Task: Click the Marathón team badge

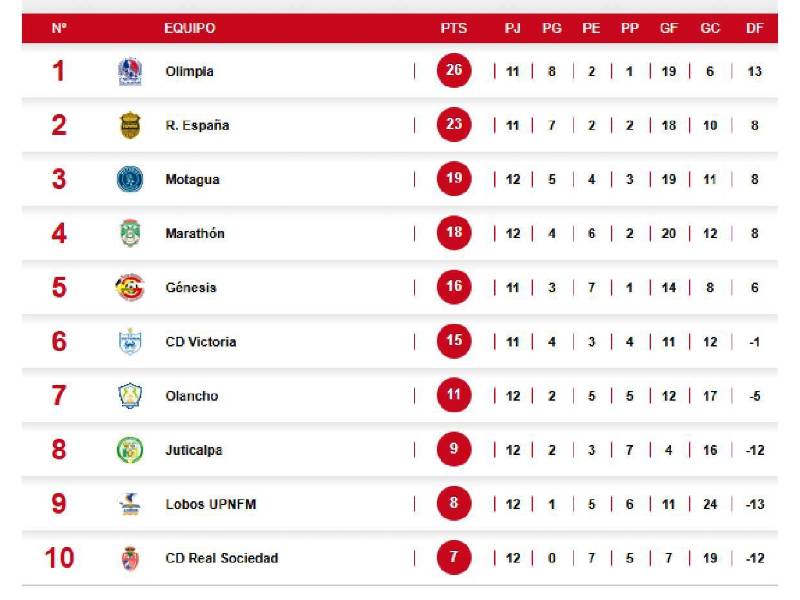Action: tap(130, 234)
